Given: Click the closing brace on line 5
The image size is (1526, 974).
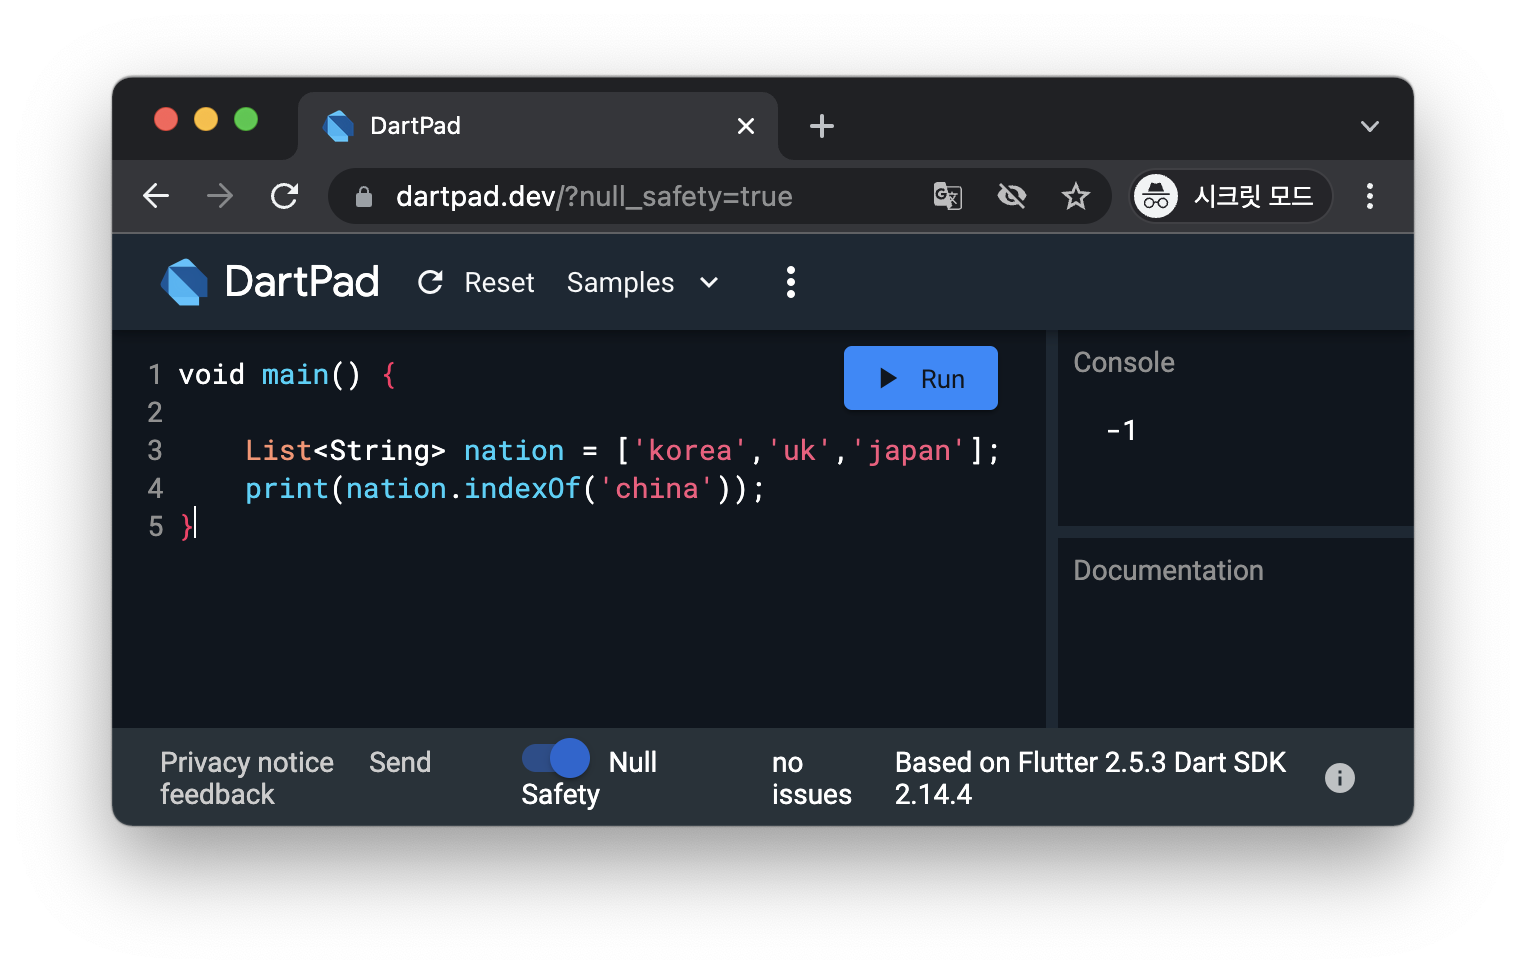Looking at the screenshot, I should click(186, 526).
